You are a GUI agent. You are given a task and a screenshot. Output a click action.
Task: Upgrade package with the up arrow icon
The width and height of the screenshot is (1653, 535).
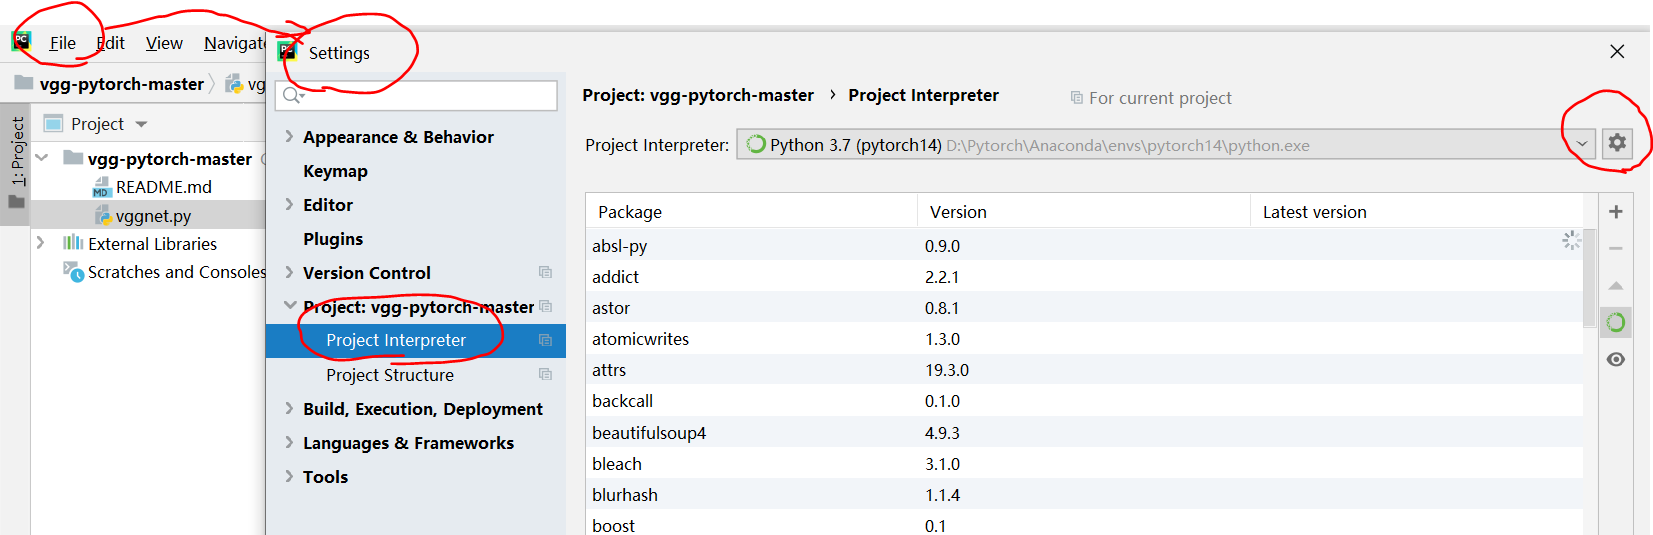point(1616,286)
